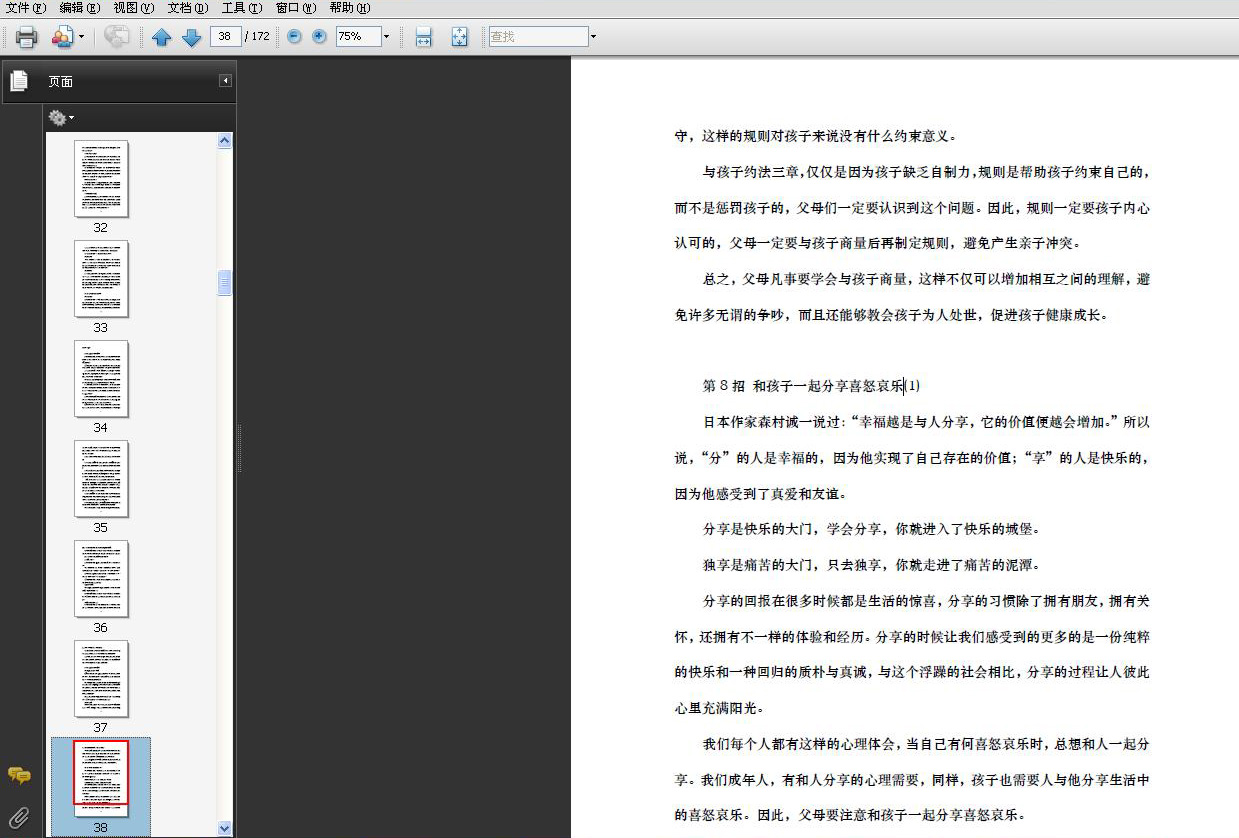
Task: Open the pages panel gear options menu
Action: pos(61,118)
